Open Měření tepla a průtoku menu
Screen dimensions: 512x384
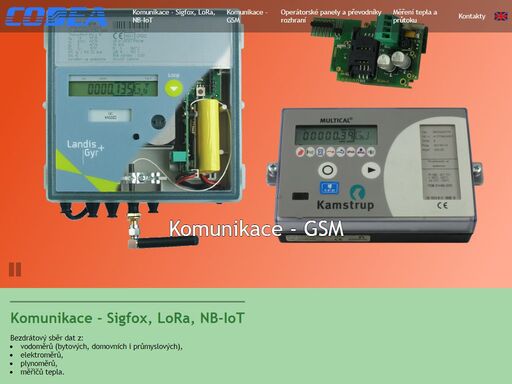pos(415,16)
